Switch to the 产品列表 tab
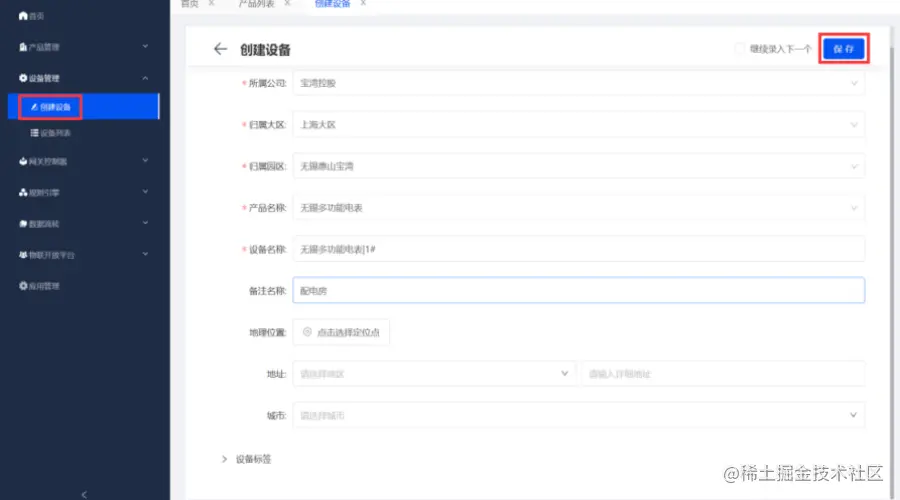 (x=257, y=3)
